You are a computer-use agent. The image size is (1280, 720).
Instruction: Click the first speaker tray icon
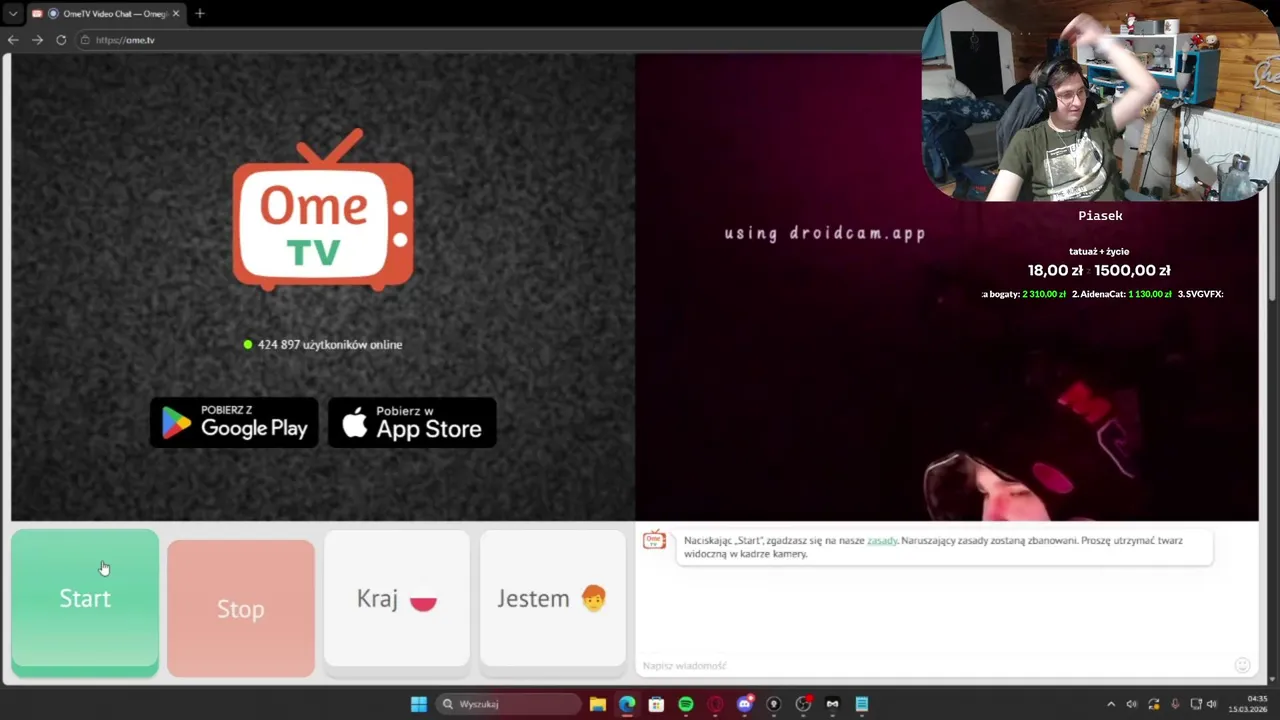pos(1132,704)
